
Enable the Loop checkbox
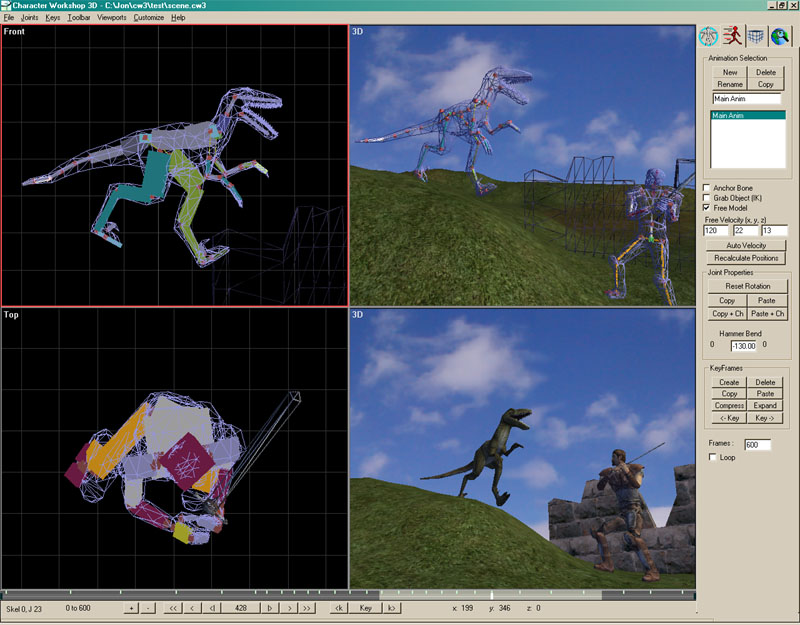[712, 458]
